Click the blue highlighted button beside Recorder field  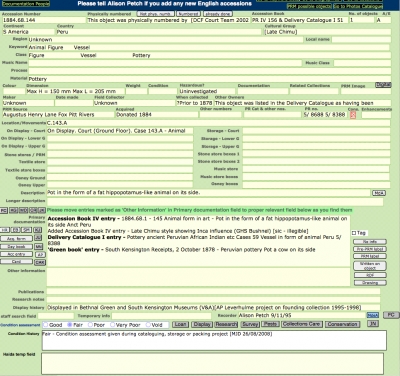(x=372, y=315)
